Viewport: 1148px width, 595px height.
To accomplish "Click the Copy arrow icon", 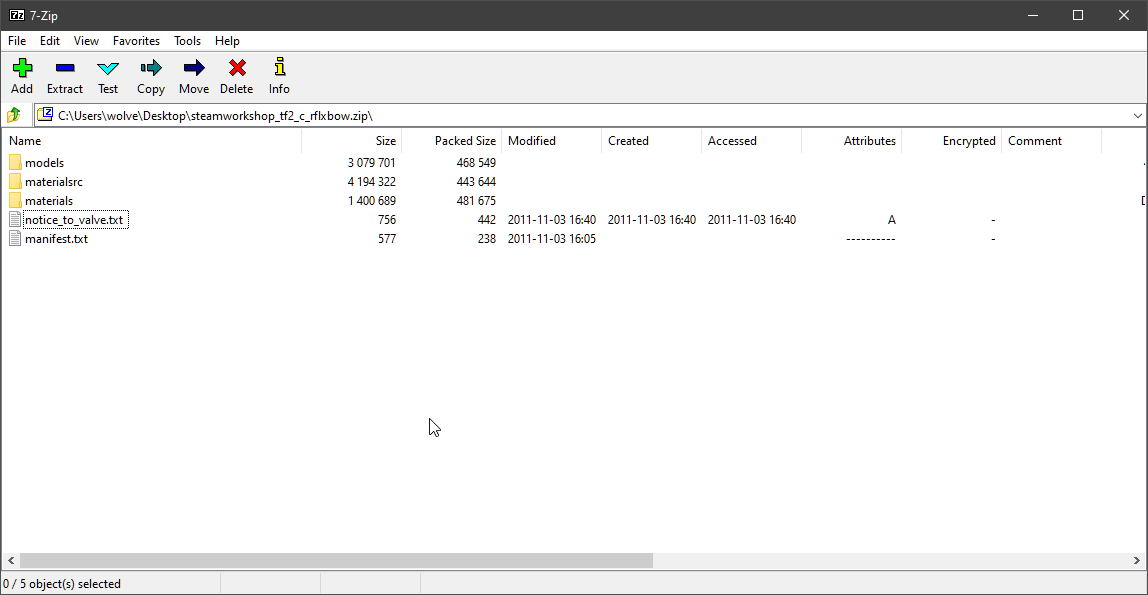I will click(151, 68).
